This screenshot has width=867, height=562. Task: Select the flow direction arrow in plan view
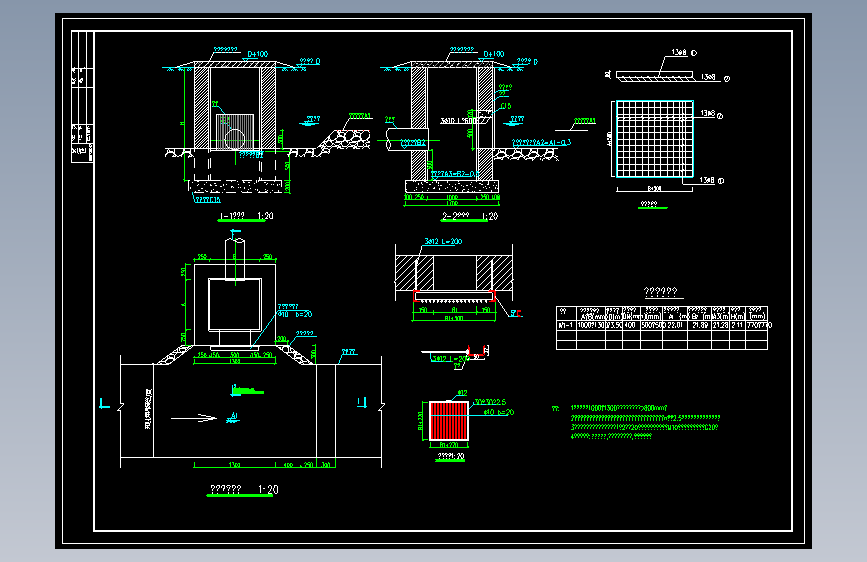point(194,418)
